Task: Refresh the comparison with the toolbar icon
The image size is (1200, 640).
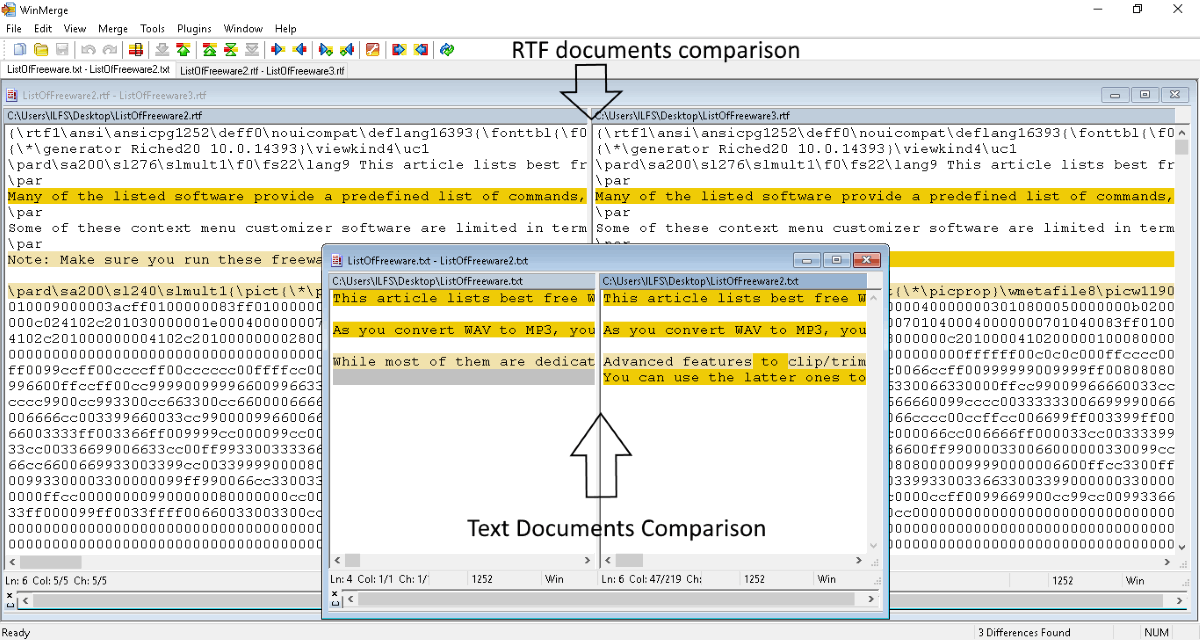Action: pyautogui.click(x=447, y=49)
